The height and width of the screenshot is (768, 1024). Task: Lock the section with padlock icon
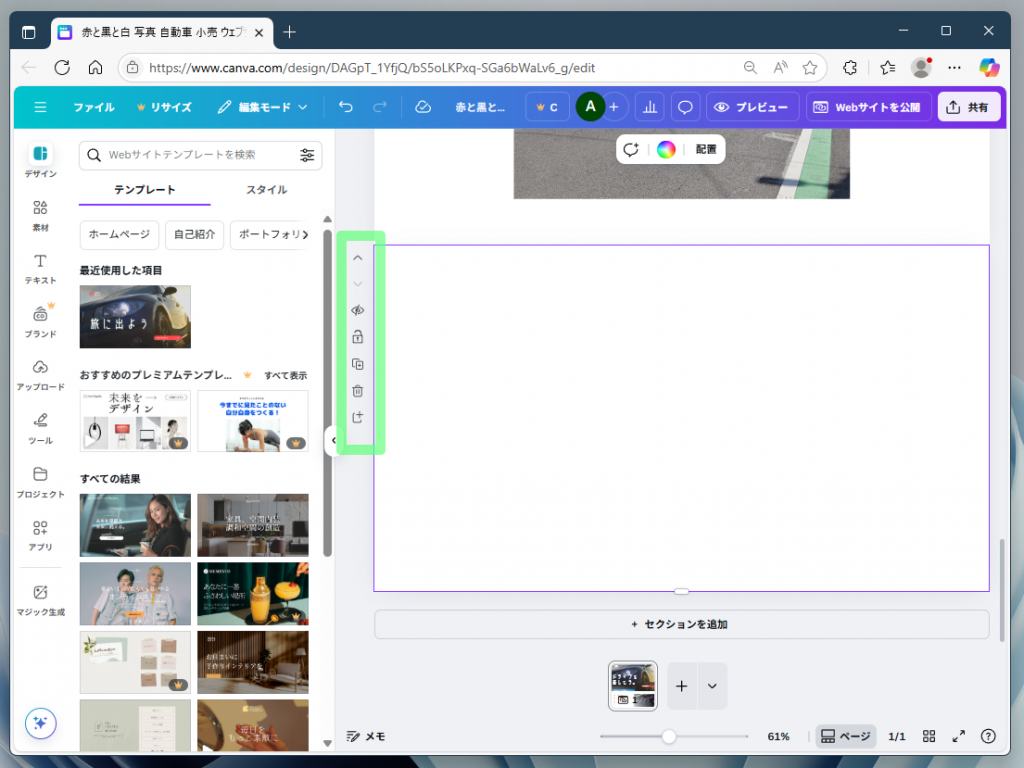click(358, 337)
